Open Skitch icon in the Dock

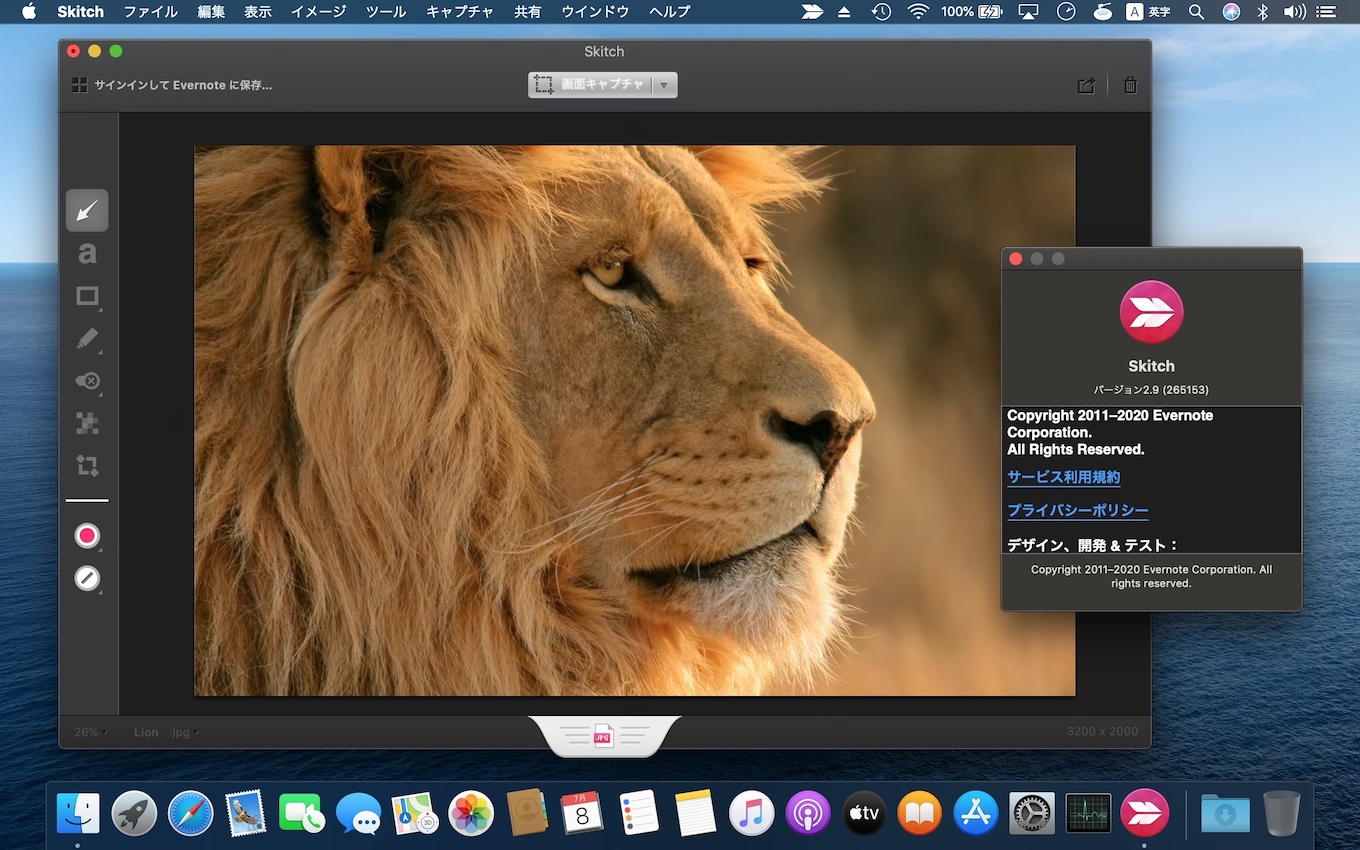click(x=1145, y=813)
